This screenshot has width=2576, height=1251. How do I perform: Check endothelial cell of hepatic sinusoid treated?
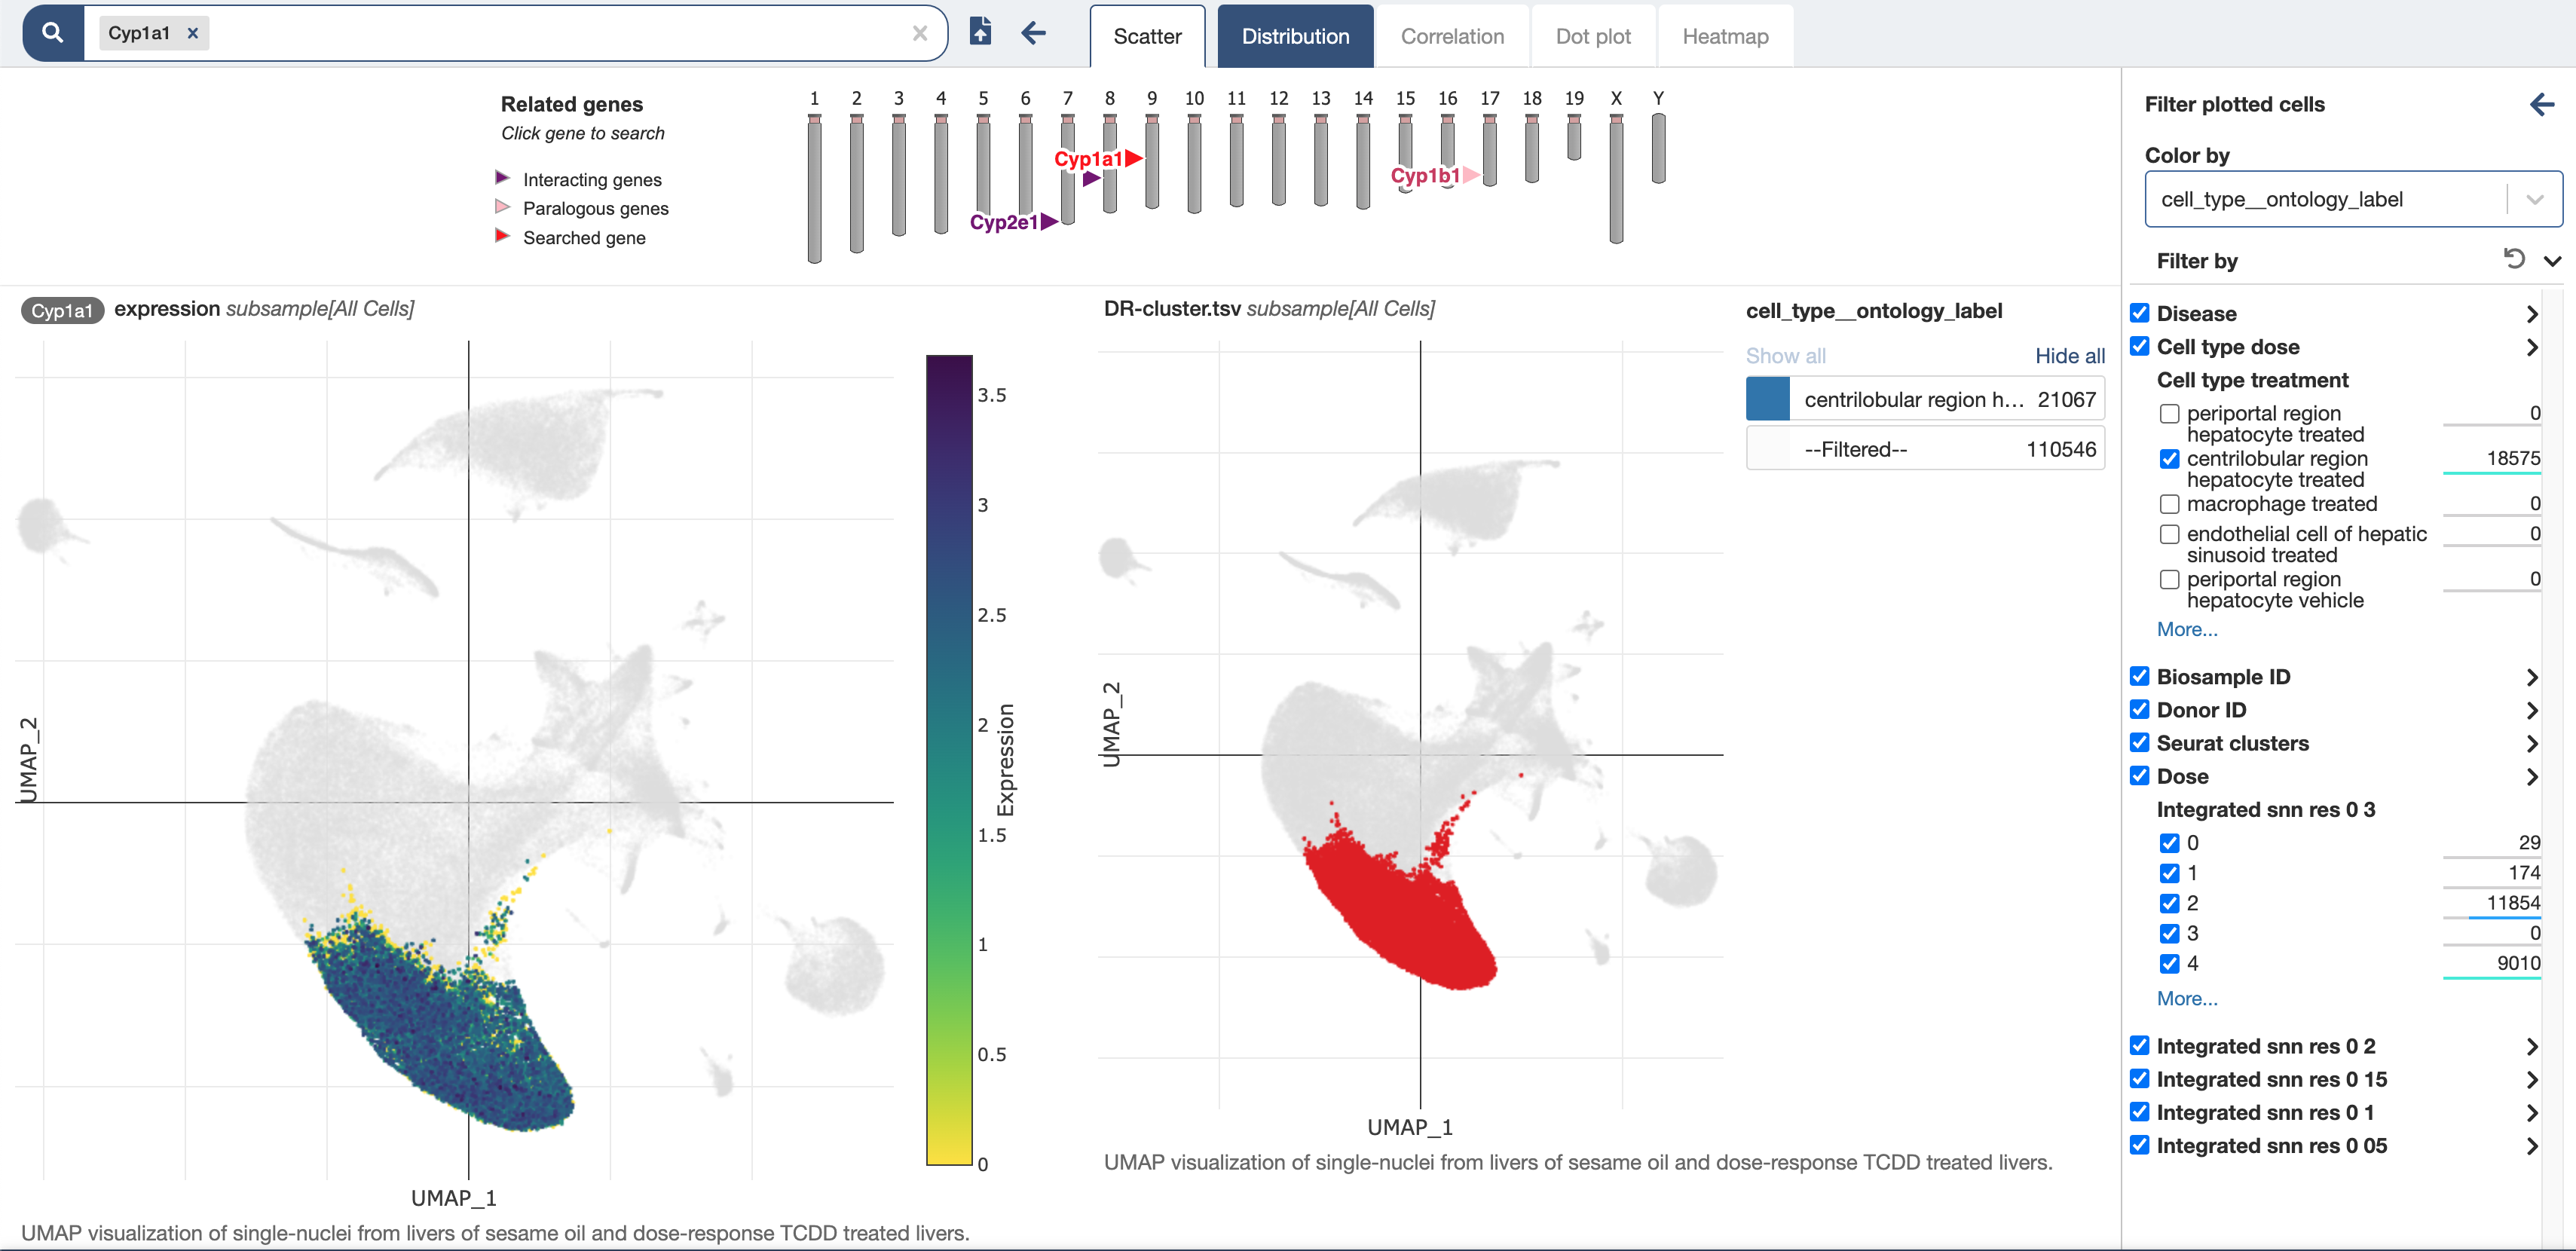click(2169, 534)
